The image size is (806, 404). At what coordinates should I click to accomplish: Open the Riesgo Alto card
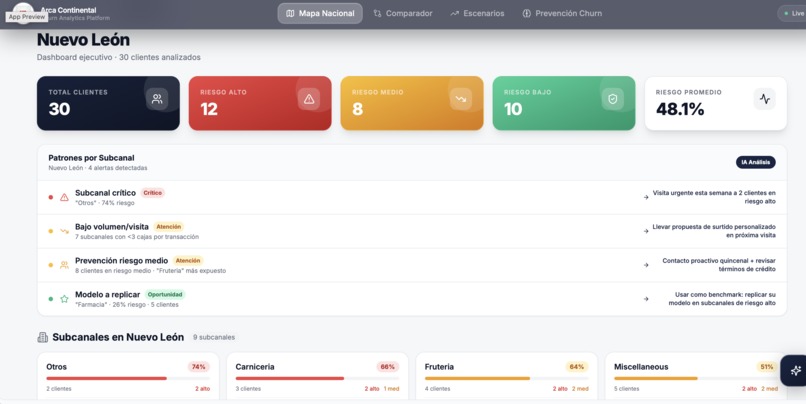tap(260, 103)
